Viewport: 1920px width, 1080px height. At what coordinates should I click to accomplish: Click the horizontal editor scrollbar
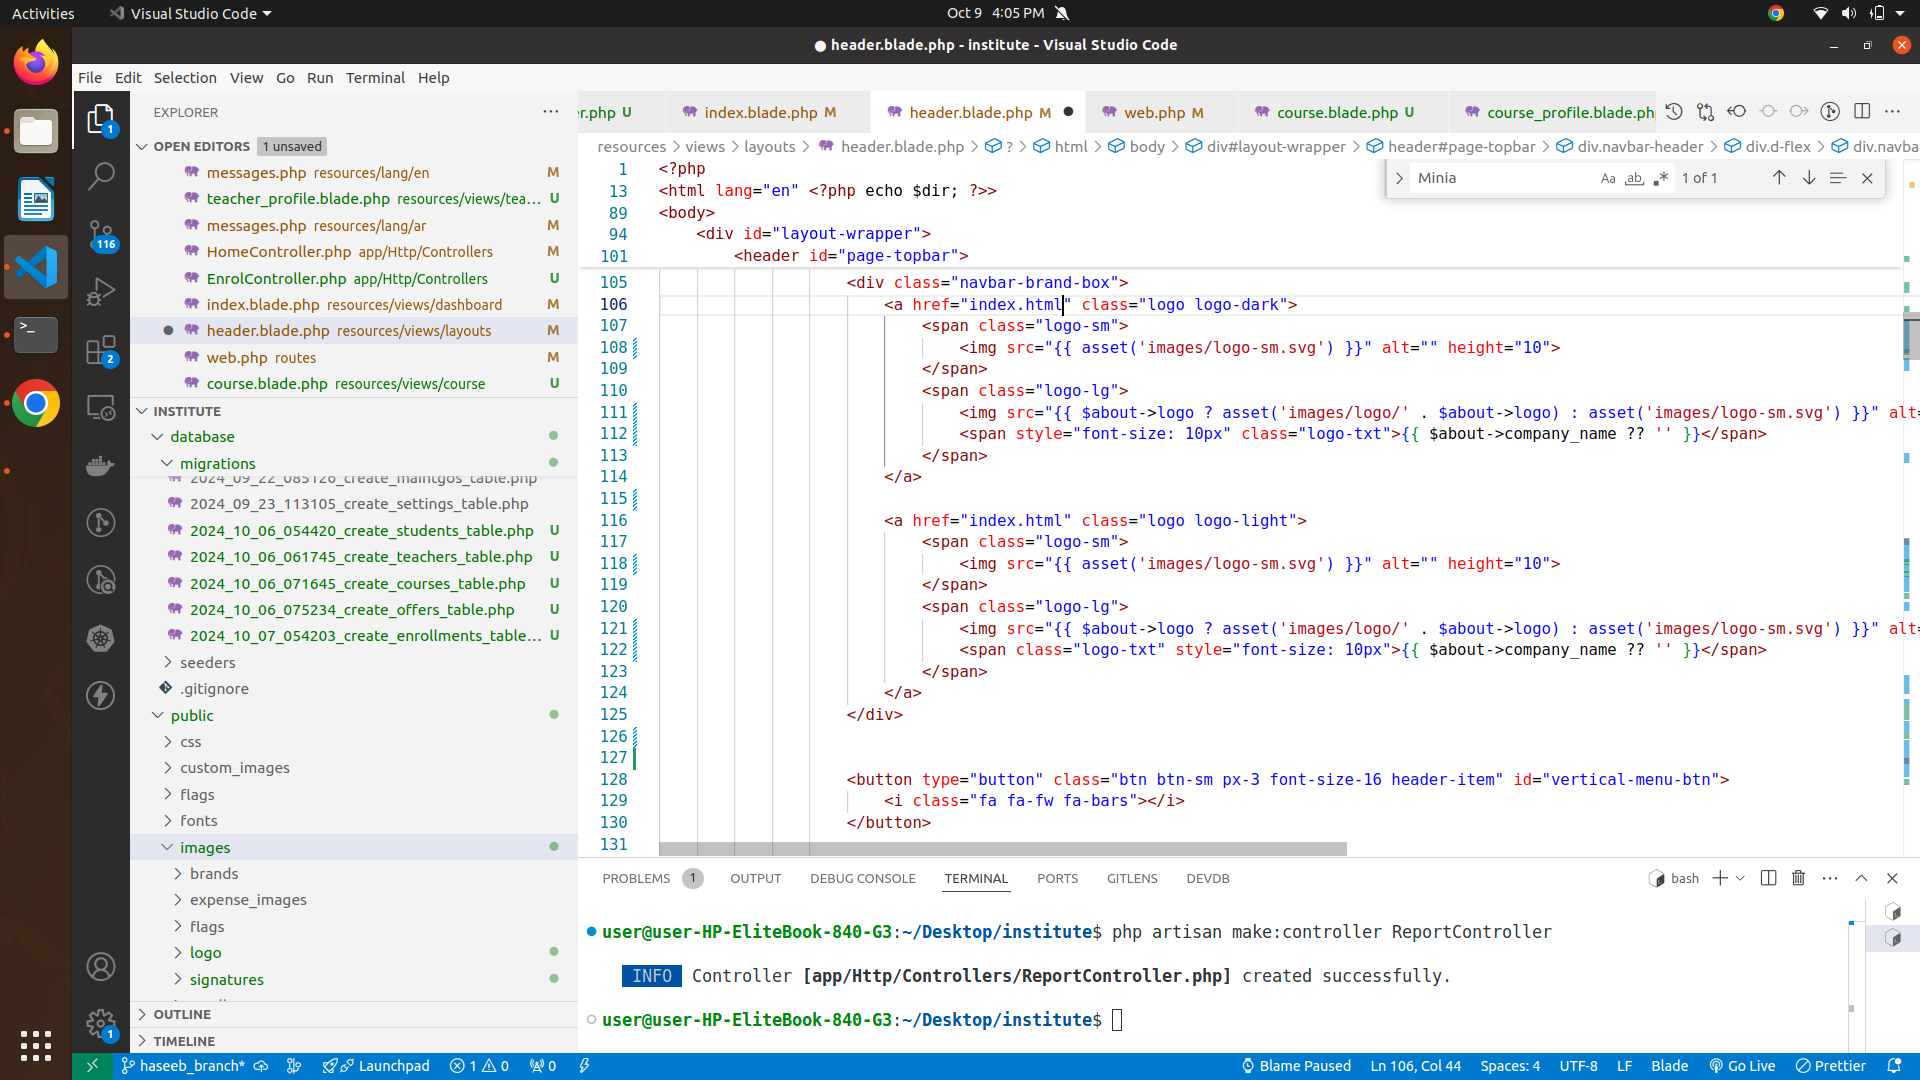(1002, 849)
